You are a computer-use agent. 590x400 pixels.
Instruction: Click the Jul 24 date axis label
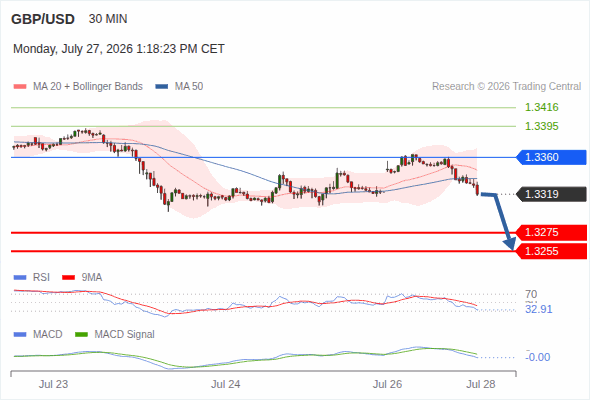(225, 384)
